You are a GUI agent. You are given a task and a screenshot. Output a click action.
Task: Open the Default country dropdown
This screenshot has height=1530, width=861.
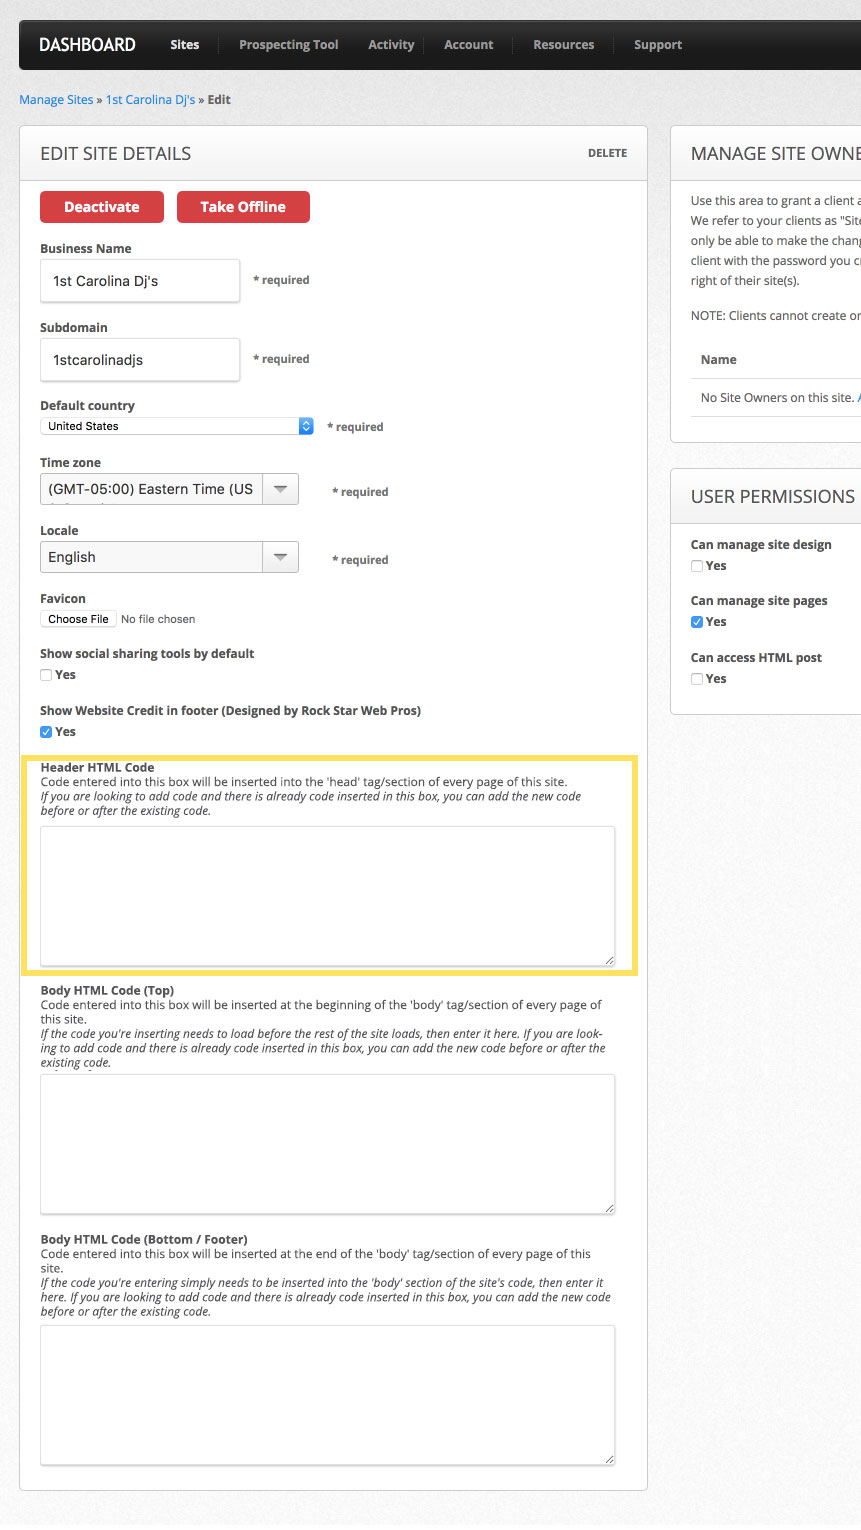pyautogui.click(x=177, y=426)
